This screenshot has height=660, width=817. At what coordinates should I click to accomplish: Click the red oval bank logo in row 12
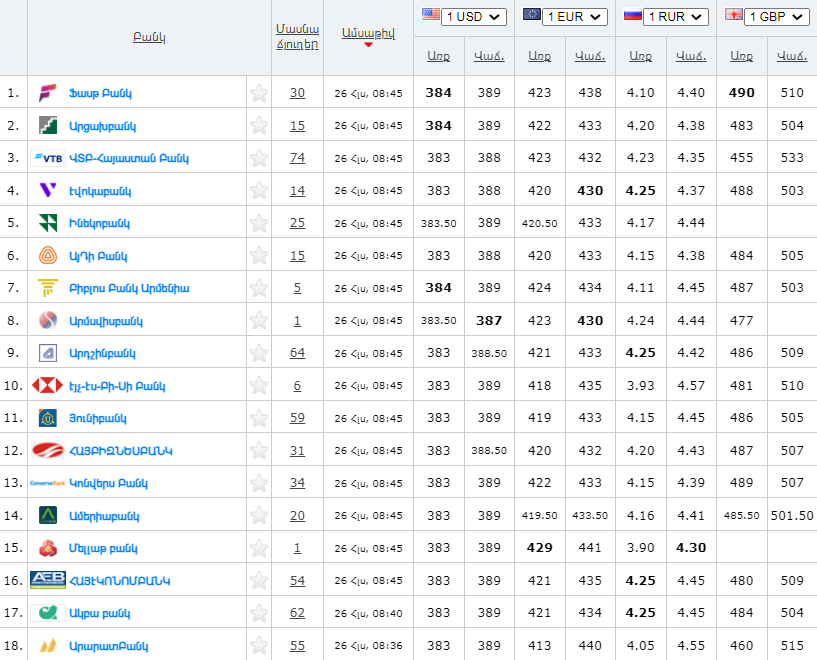[48, 450]
